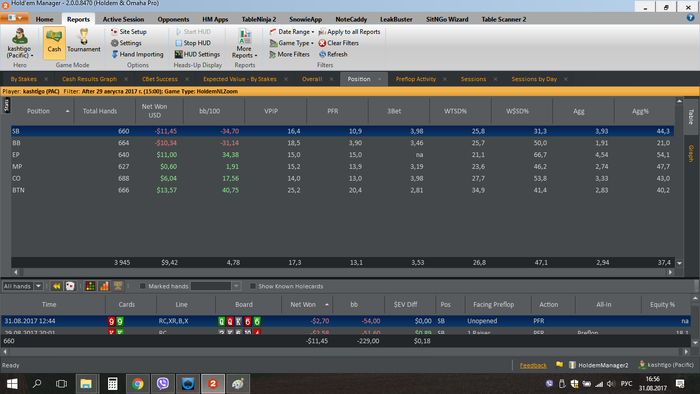Click the trophy icon in hands toolbar
Viewport: 700px width, 394px height.
click(x=118, y=286)
